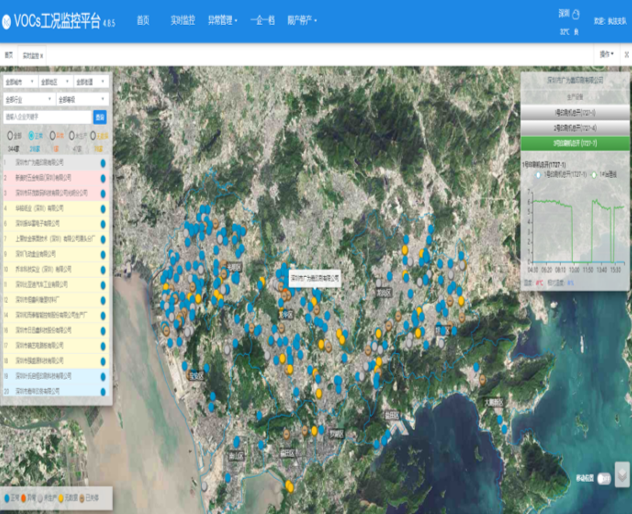Click the blue status dot on list row 4
Screen dimensions: 632x514
tap(103, 209)
